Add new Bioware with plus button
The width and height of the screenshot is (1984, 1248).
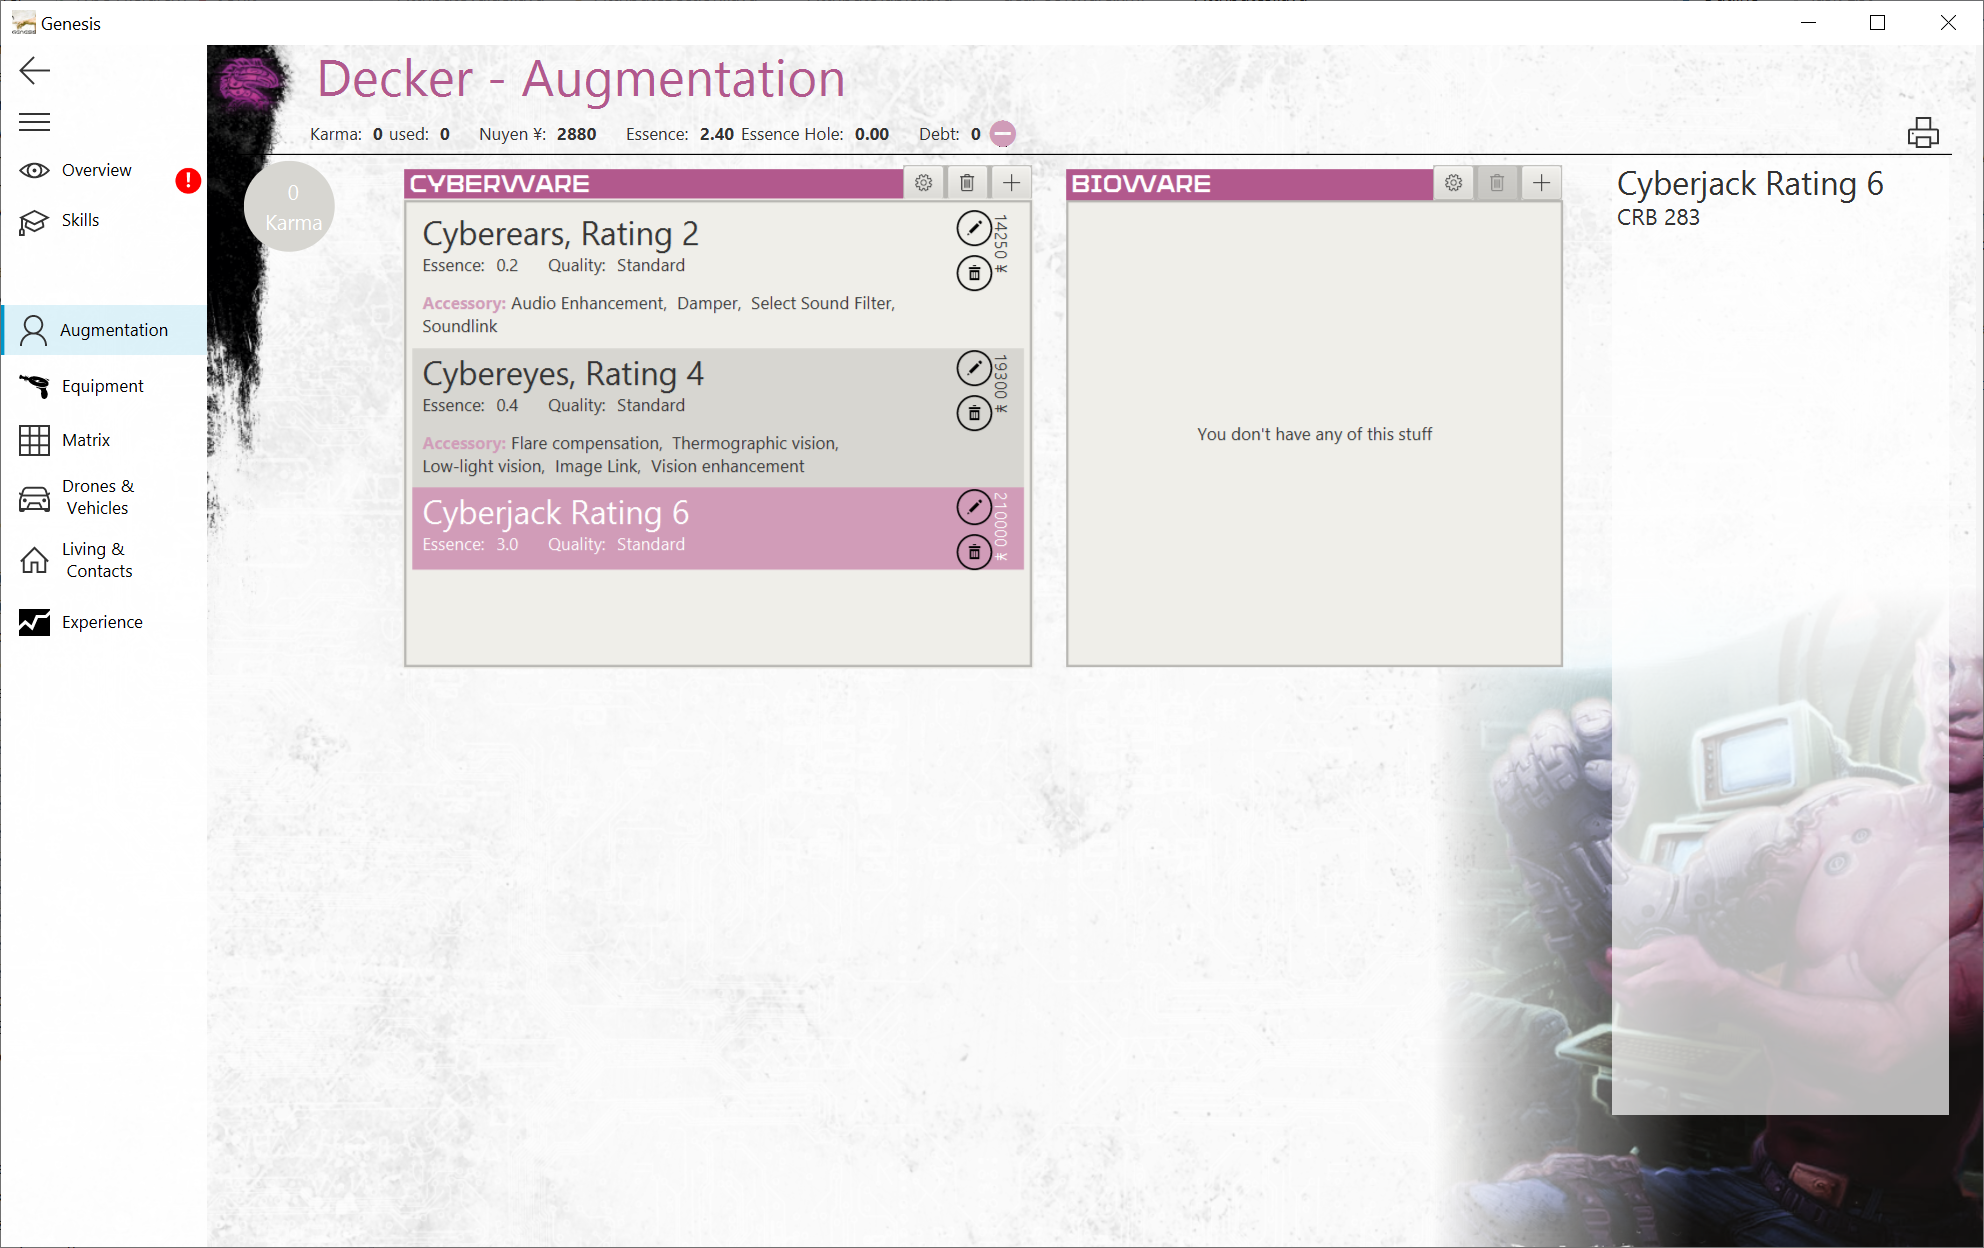point(1540,182)
